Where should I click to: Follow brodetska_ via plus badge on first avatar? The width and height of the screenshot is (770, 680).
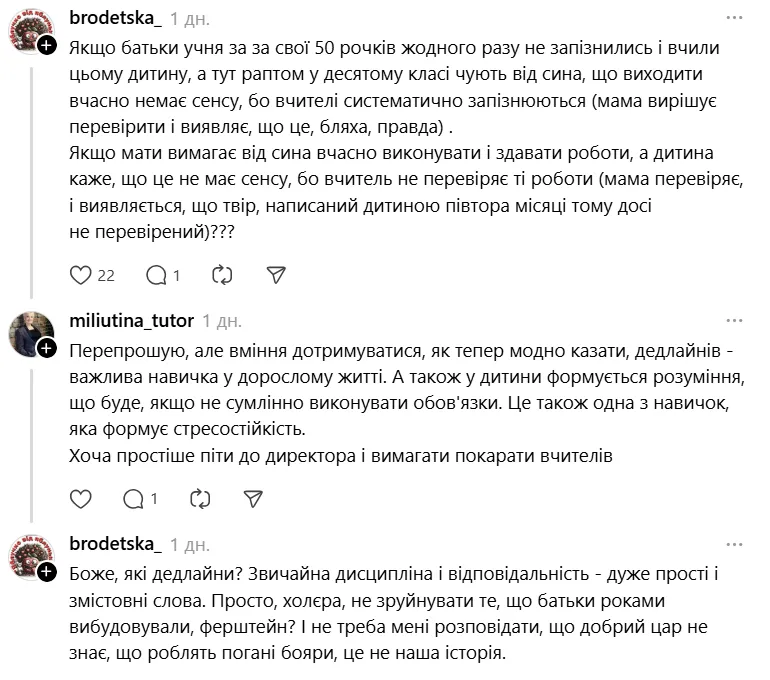tap(46, 45)
